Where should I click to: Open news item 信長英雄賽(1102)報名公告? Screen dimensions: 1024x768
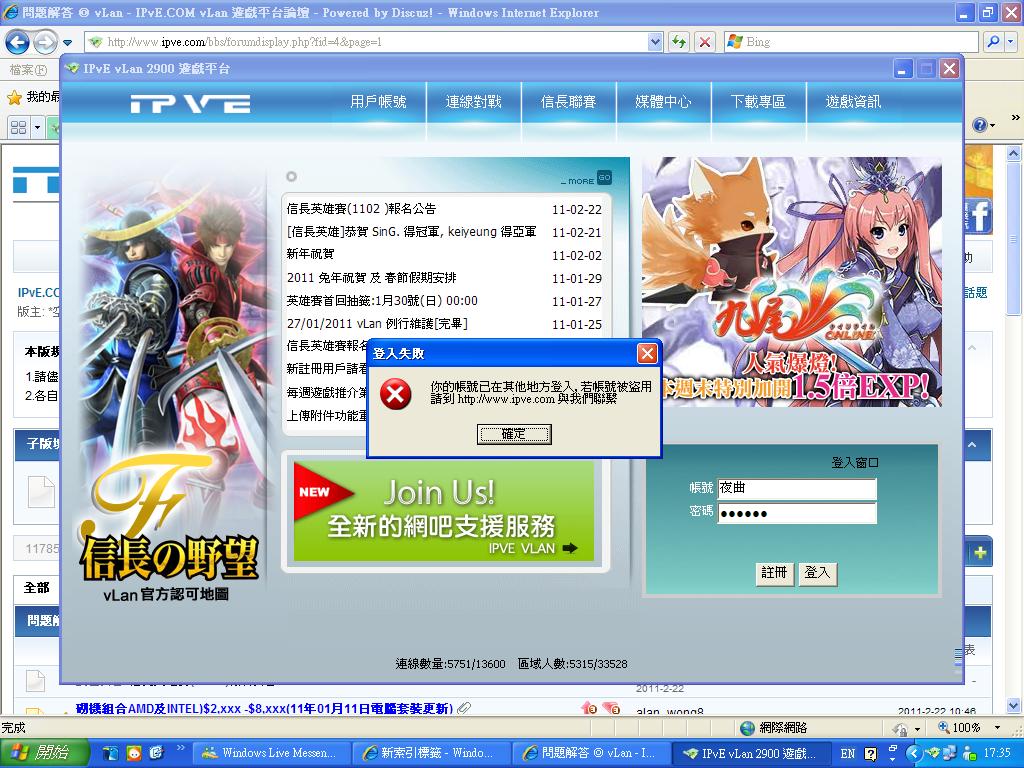(x=361, y=209)
